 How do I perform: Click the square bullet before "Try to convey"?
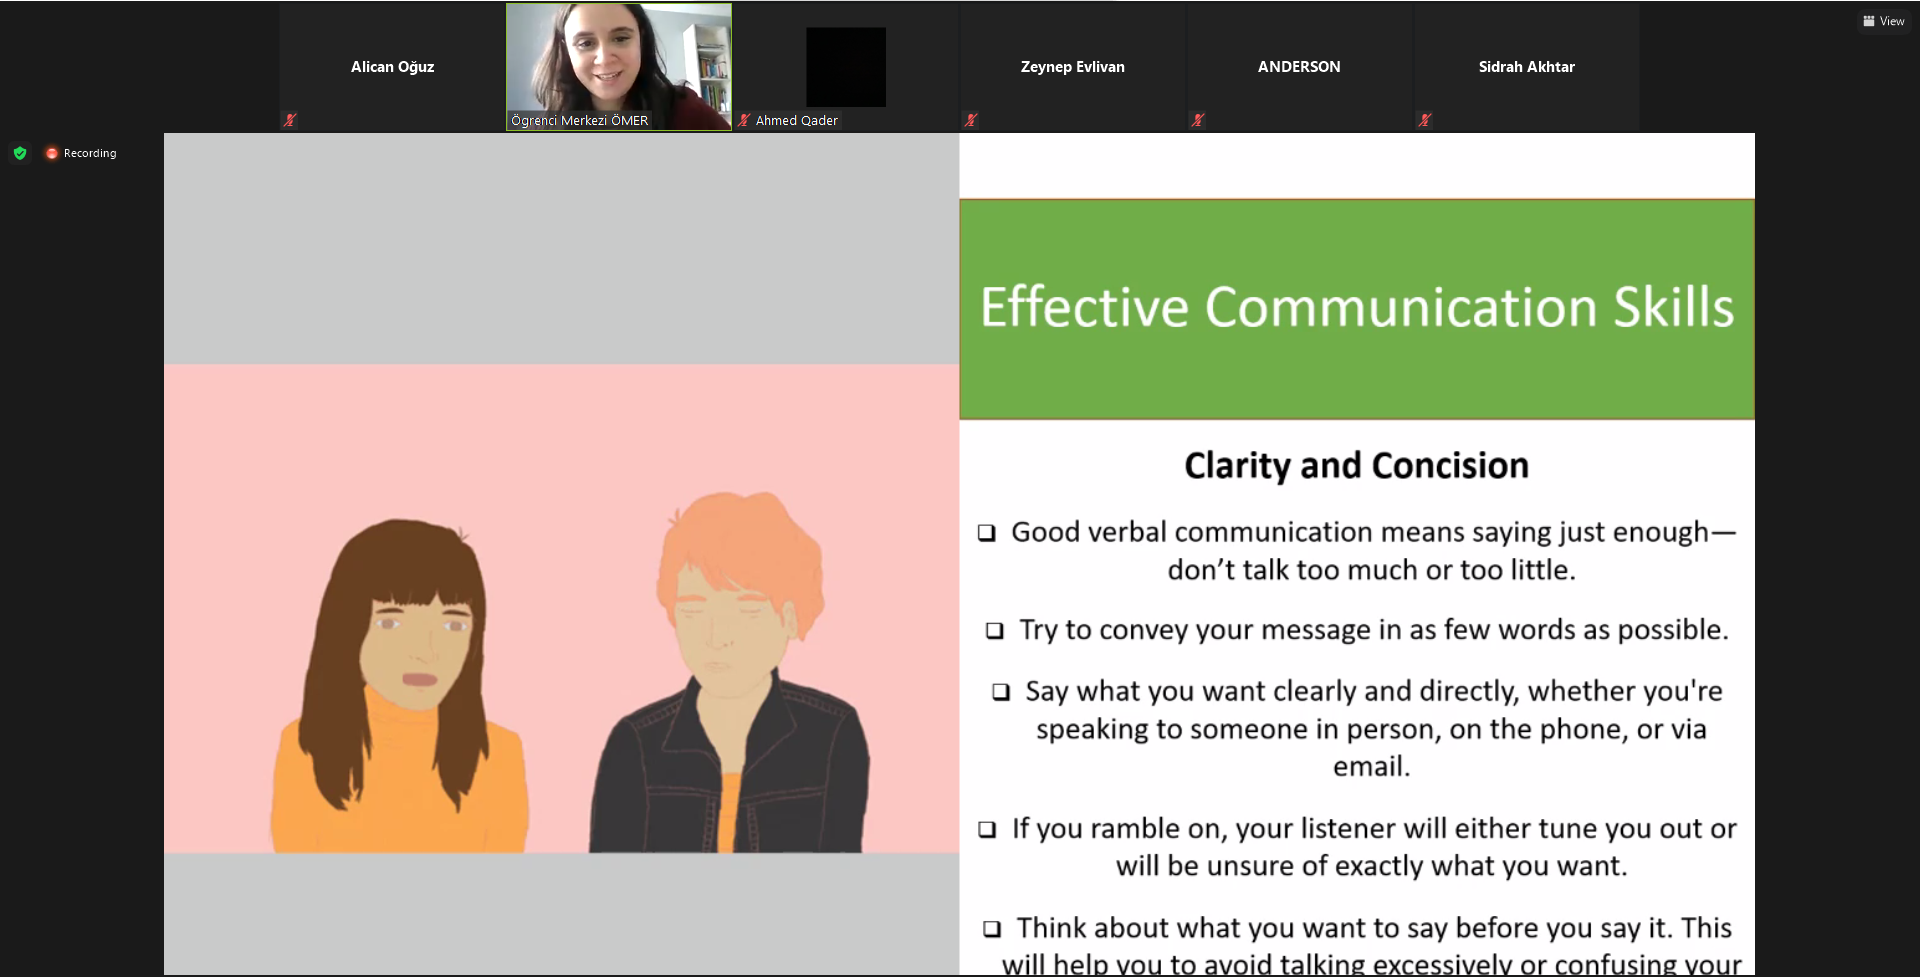click(x=994, y=631)
